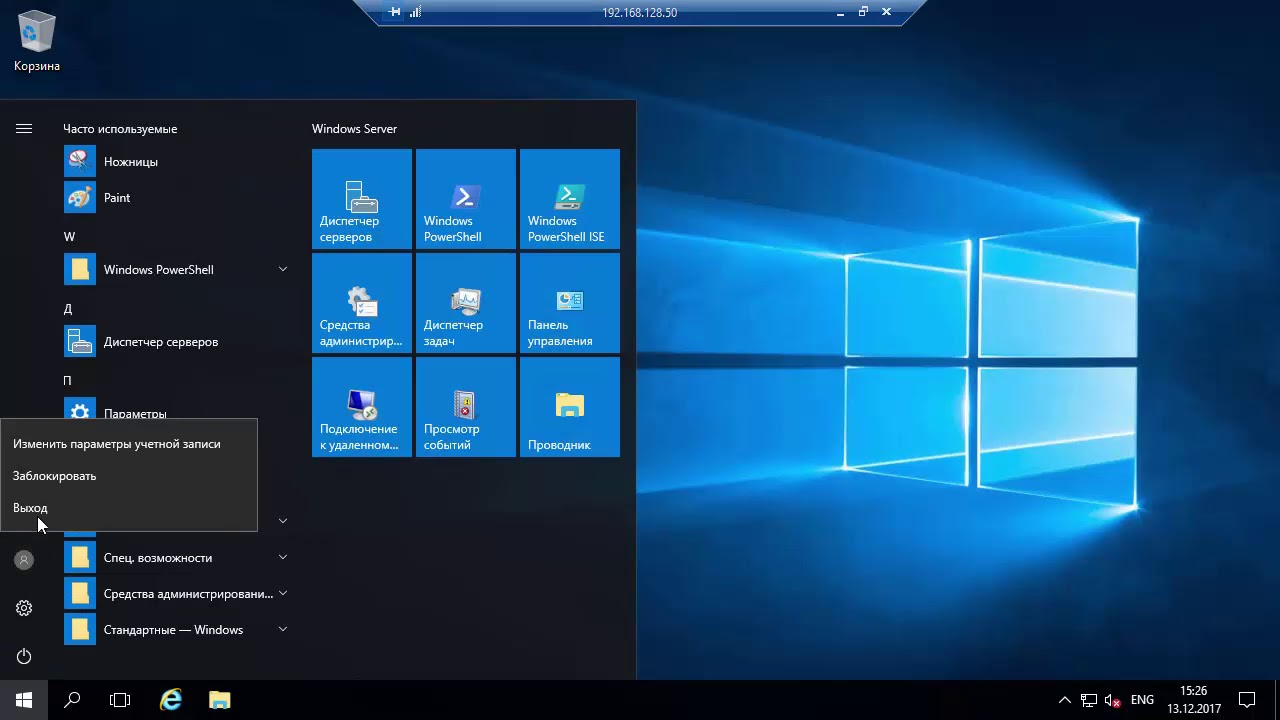Click the letter Д group header
Screen dimensions: 1280x720
(68, 309)
